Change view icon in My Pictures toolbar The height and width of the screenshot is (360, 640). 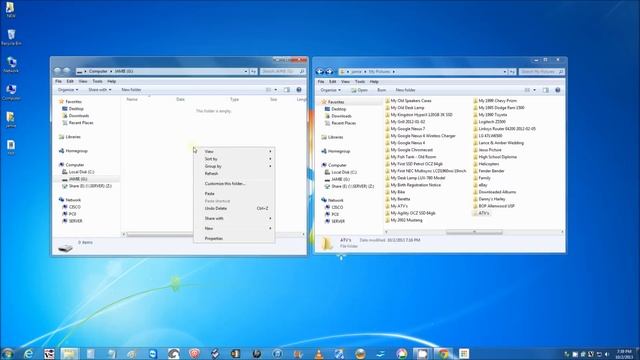click(527, 90)
